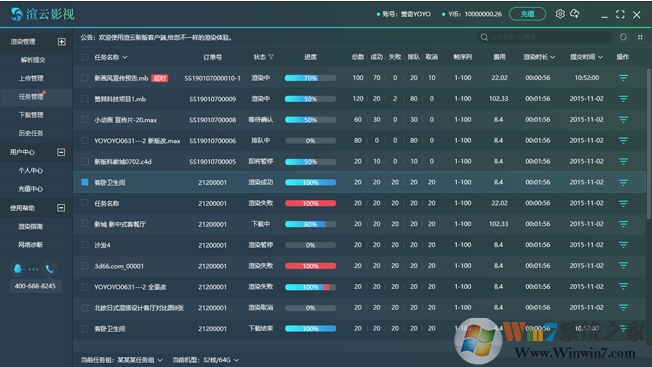
Task: Click the announcement text 公告
Action: point(156,37)
